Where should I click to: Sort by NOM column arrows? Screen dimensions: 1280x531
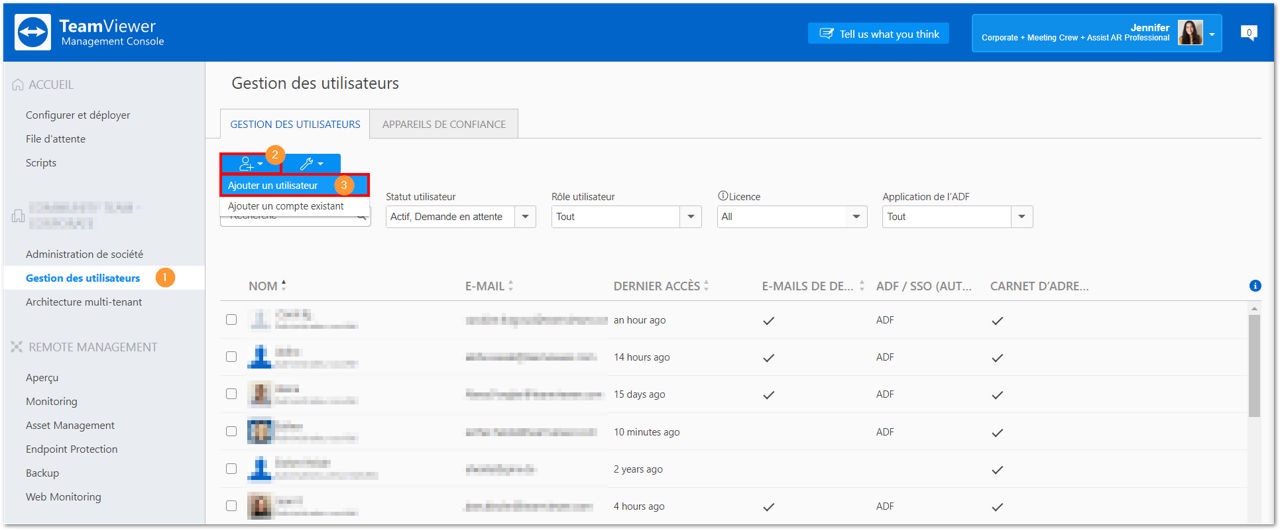283,286
